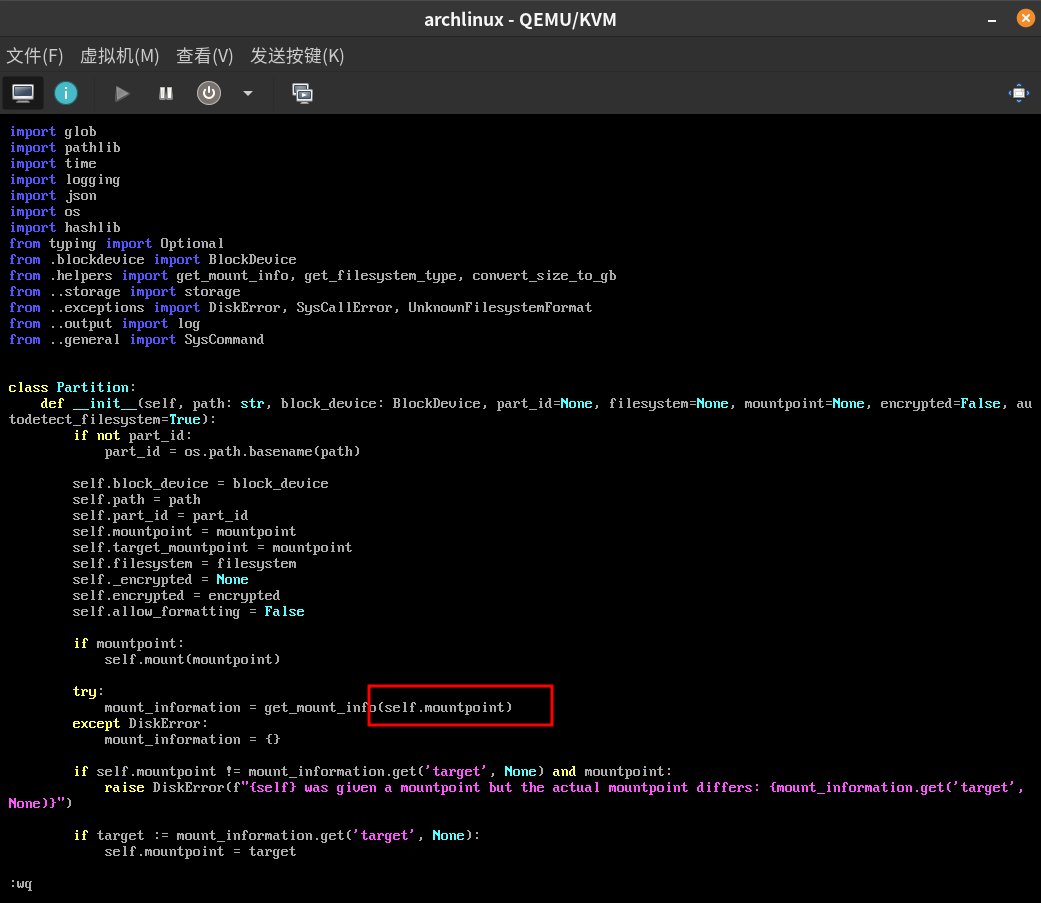Click 'BlockDevice' in the .blockdevice import
This screenshot has width=1041, height=903.
(252, 260)
